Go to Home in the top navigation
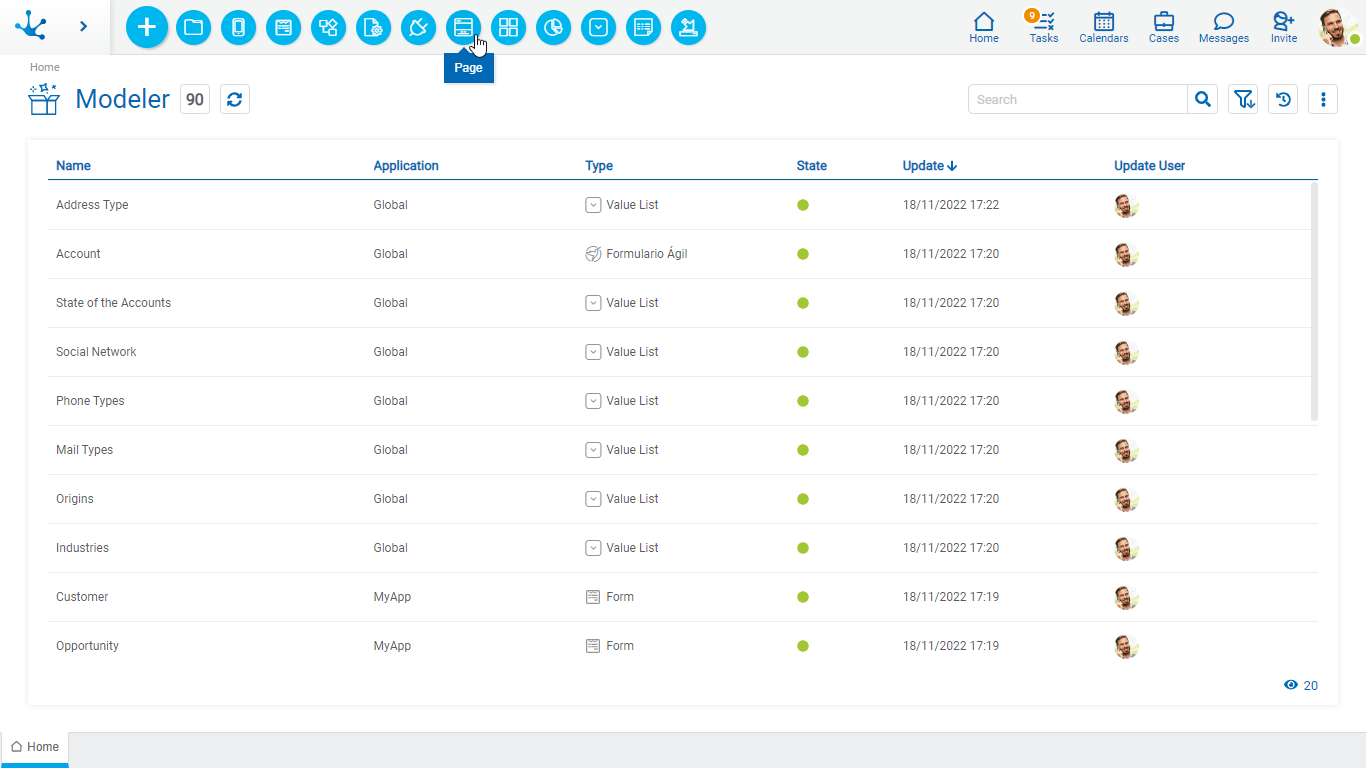This screenshot has height=768, width=1366. (984, 27)
